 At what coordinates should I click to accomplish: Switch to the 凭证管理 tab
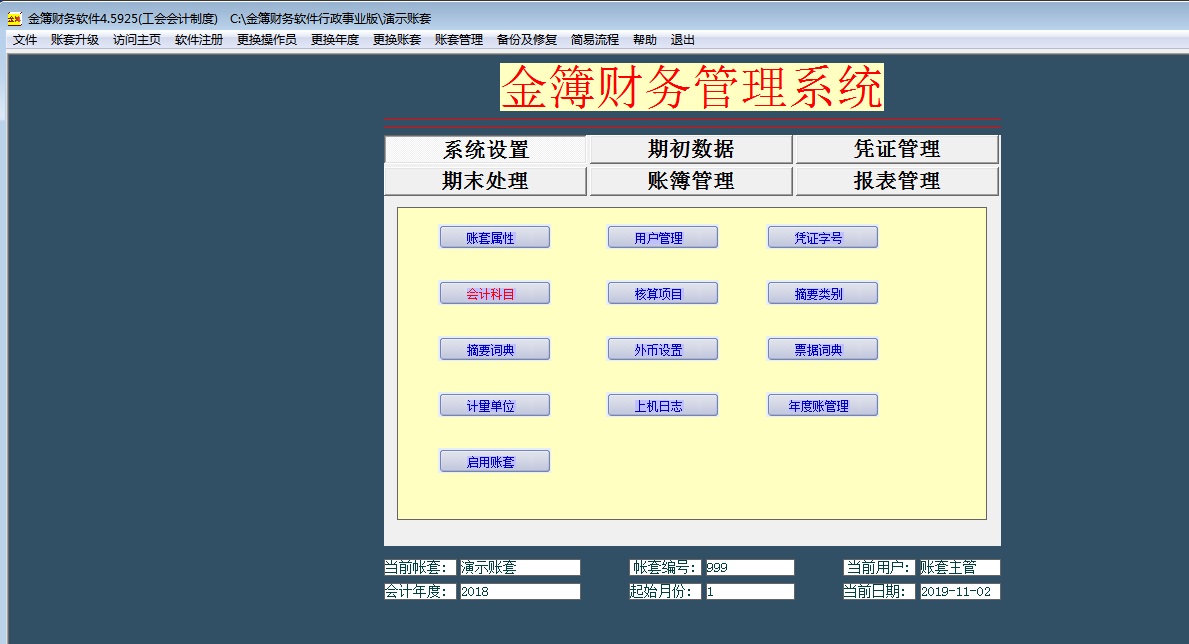pos(897,149)
